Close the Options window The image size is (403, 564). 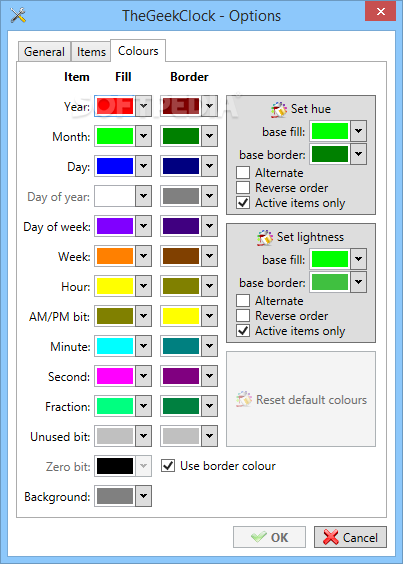381,11
